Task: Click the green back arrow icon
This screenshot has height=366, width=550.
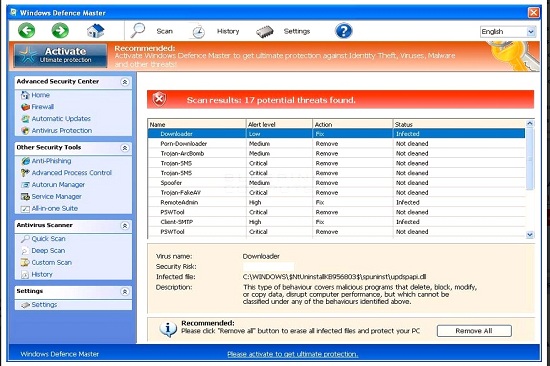Action: click(x=27, y=31)
